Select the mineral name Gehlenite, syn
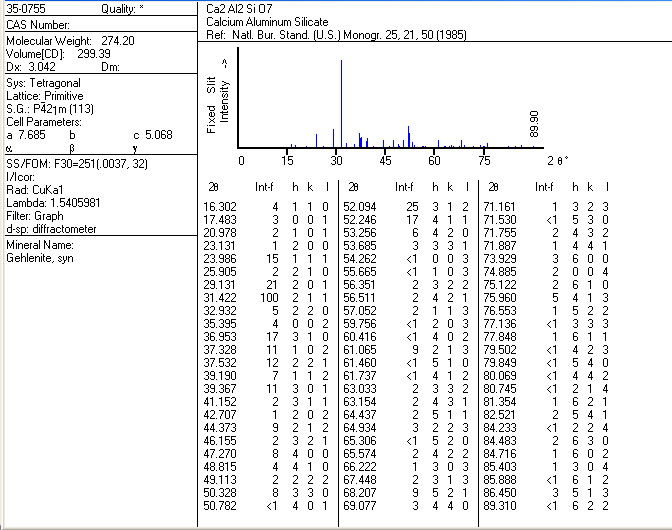 tap(40, 258)
